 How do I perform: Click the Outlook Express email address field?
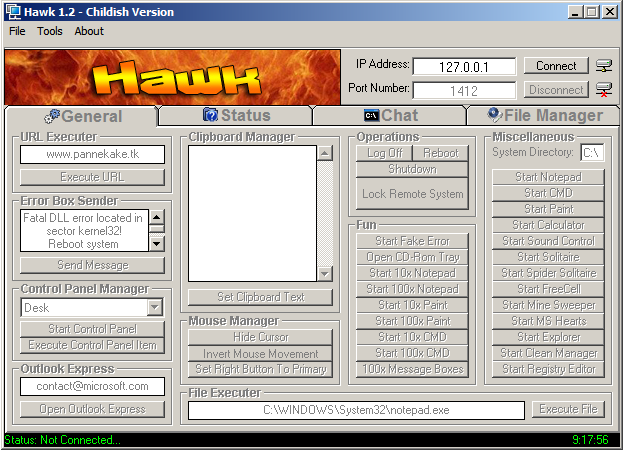coord(92,386)
